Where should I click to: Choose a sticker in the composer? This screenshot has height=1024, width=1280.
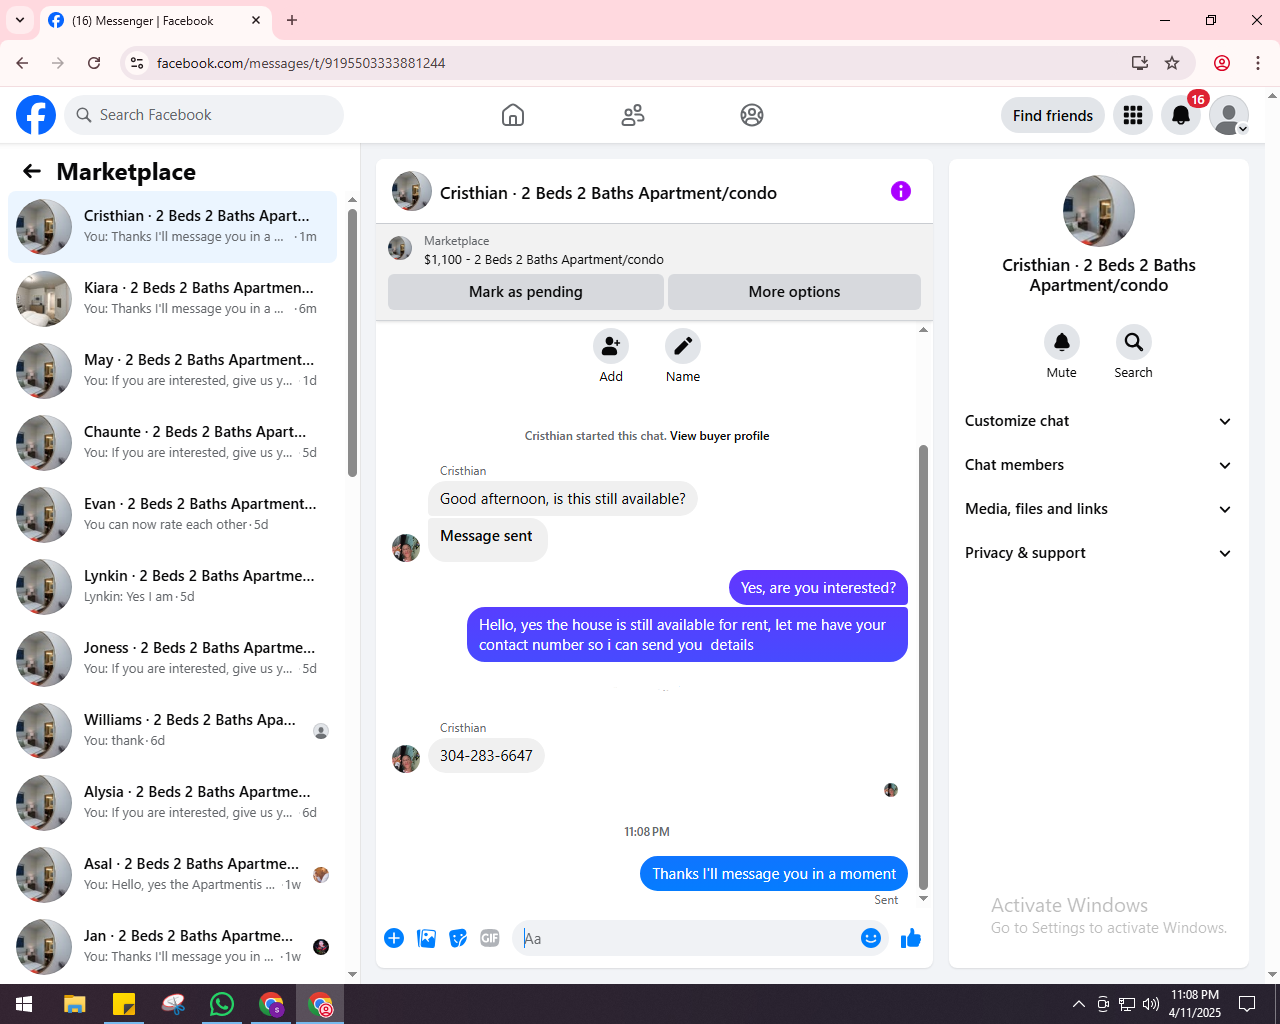coord(458,938)
